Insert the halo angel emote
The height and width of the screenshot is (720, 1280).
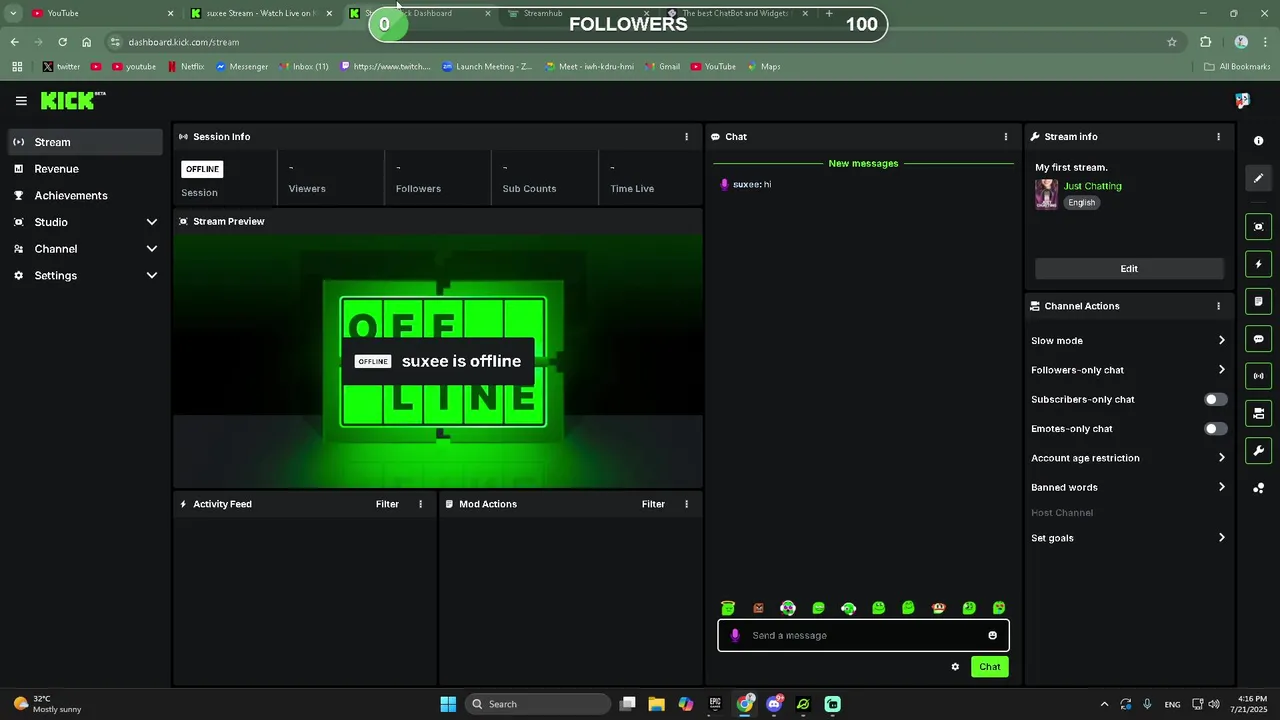click(728, 608)
